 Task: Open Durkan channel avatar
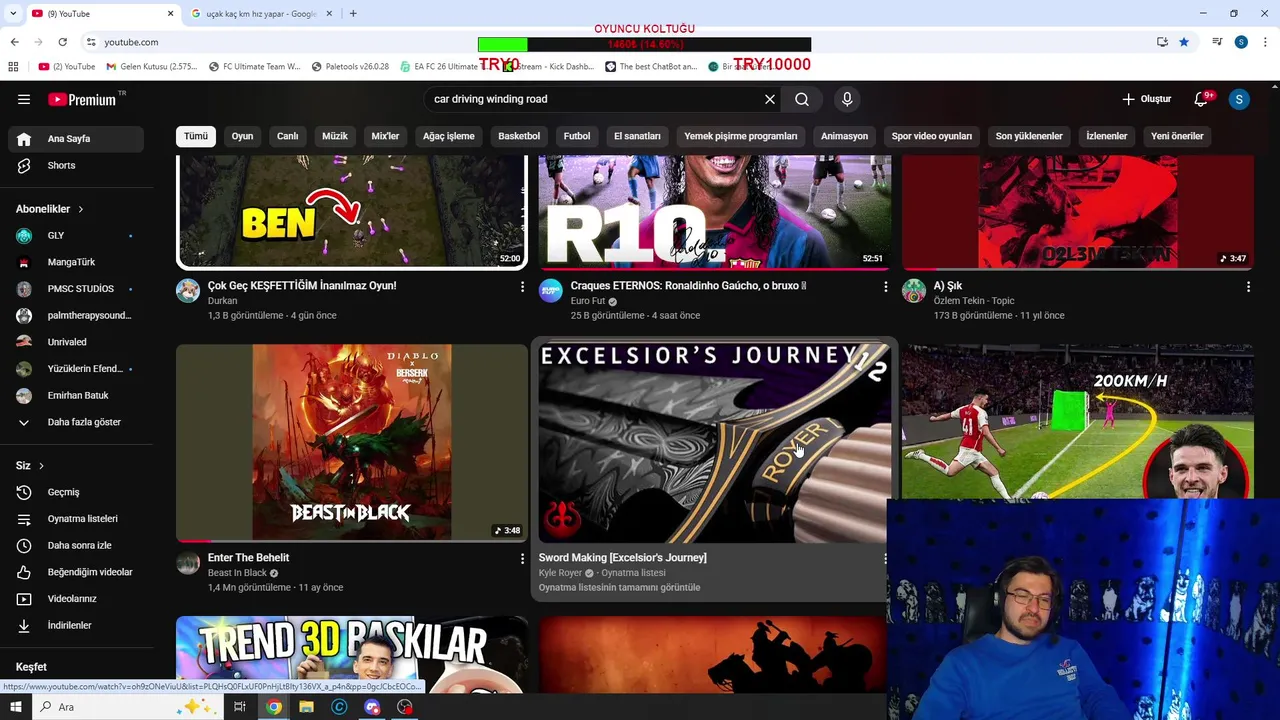(x=188, y=291)
